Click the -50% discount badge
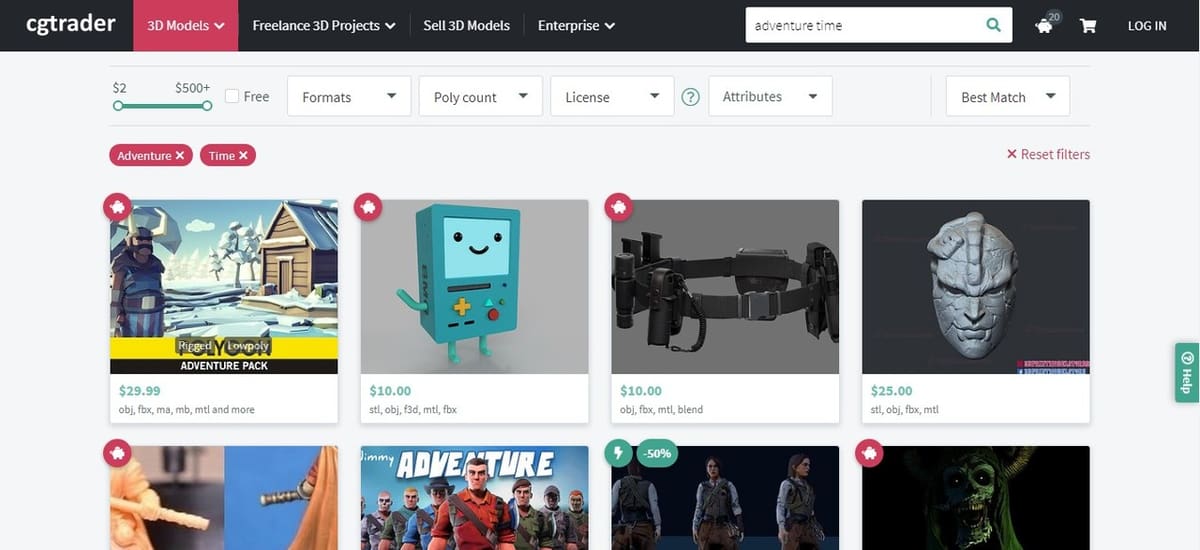The image size is (1200, 550). [x=657, y=453]
